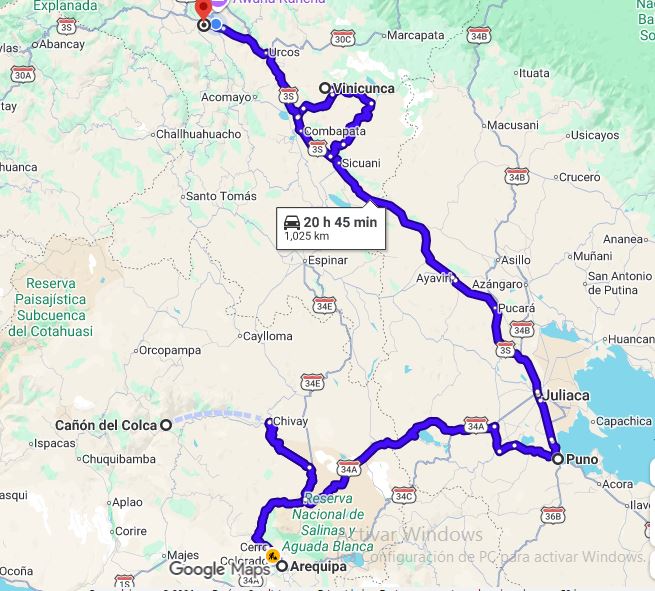Viewport: 655px width, 591px height.
Task: Select the Arequipa waypoint circle
Action: [x=283, y=566]
